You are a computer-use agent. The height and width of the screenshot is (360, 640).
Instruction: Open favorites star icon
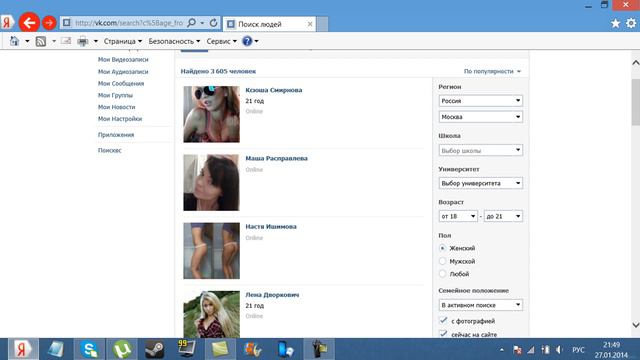[x=615, y=23]
